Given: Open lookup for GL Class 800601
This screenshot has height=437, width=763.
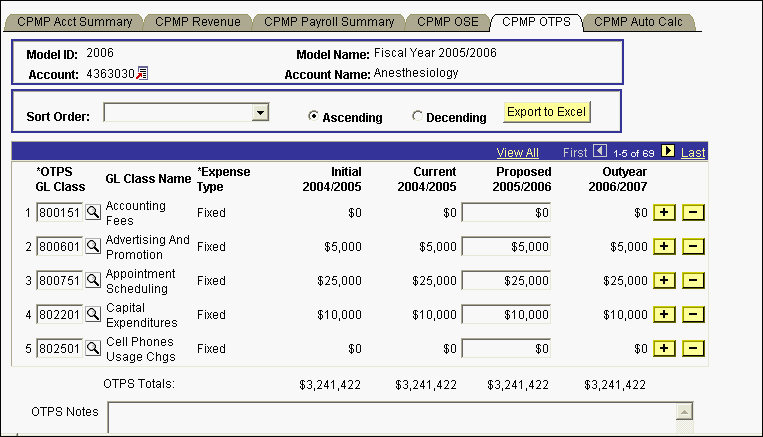Looking at the screenshot, I should (93, 246).
